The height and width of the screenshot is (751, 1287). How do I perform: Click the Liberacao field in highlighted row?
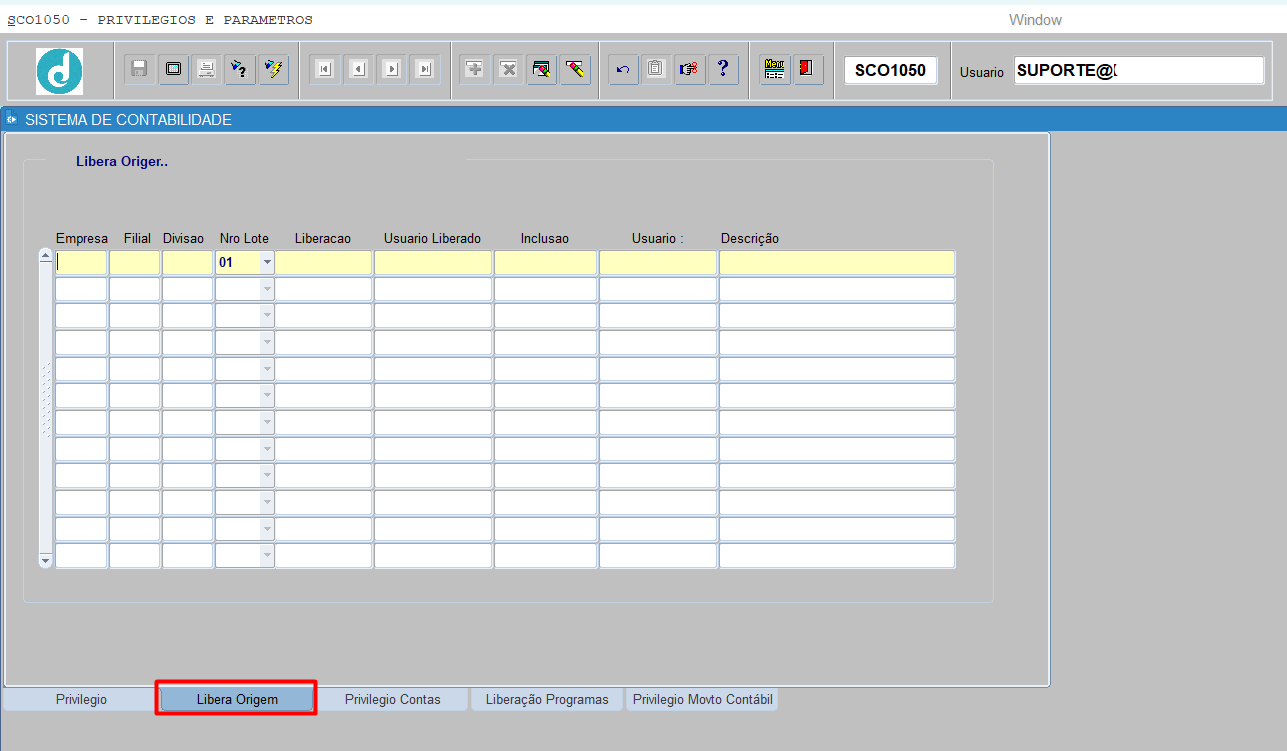(324, 262)
